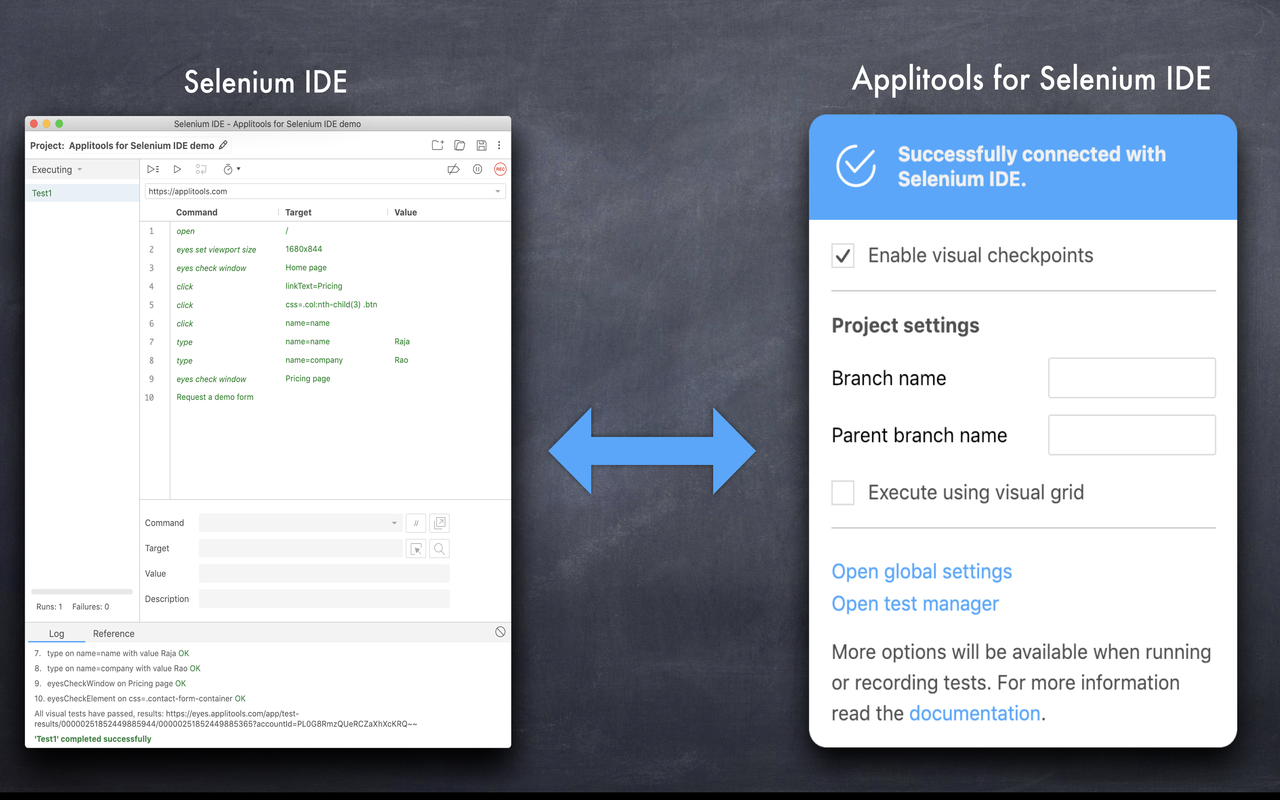This screenshot has height=800, width=1280.
Task: Select the type name=company row
Action: point(325,360)
